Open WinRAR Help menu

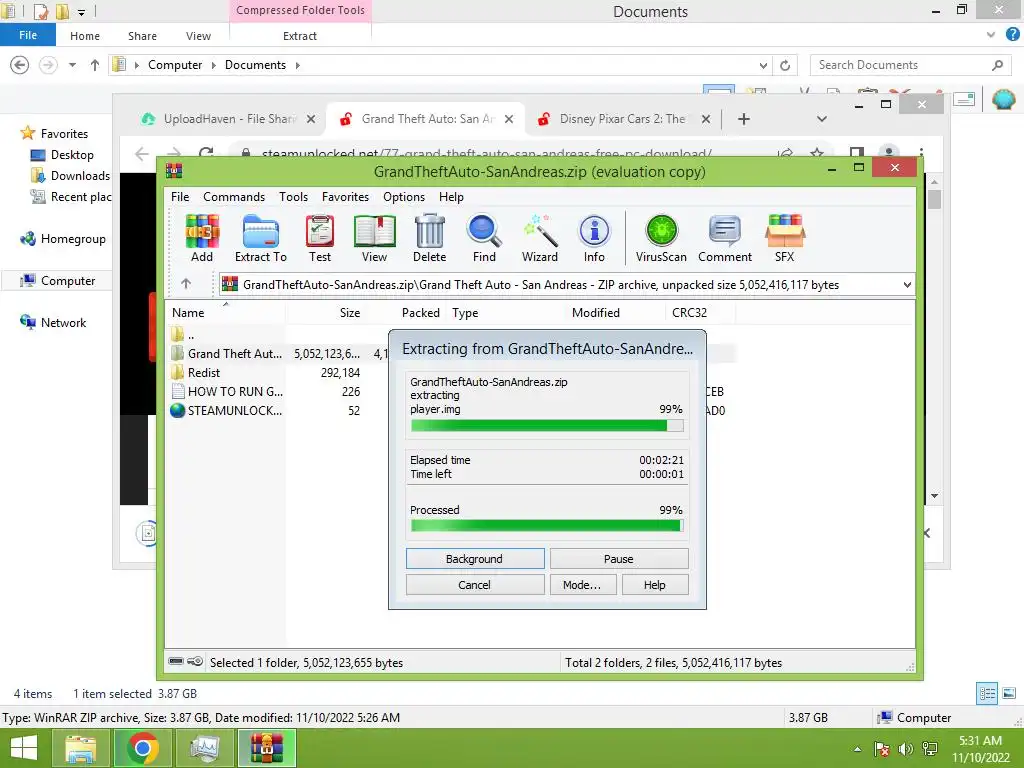pos(451,197)
